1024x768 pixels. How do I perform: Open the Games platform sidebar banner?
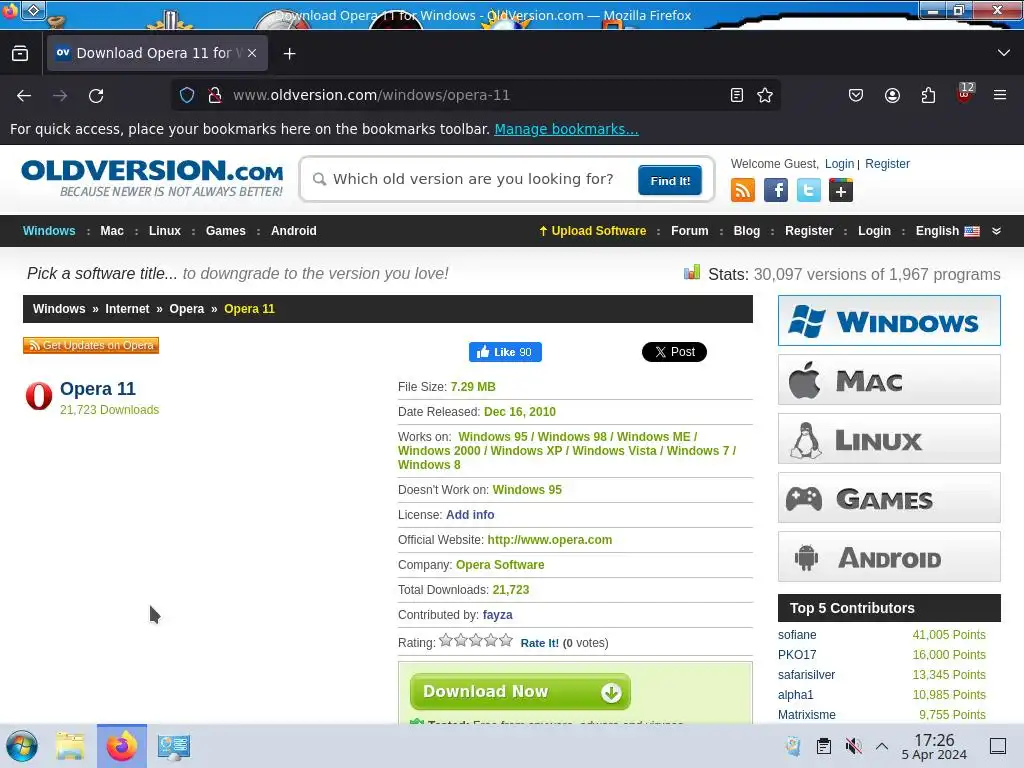coord(889,498)
